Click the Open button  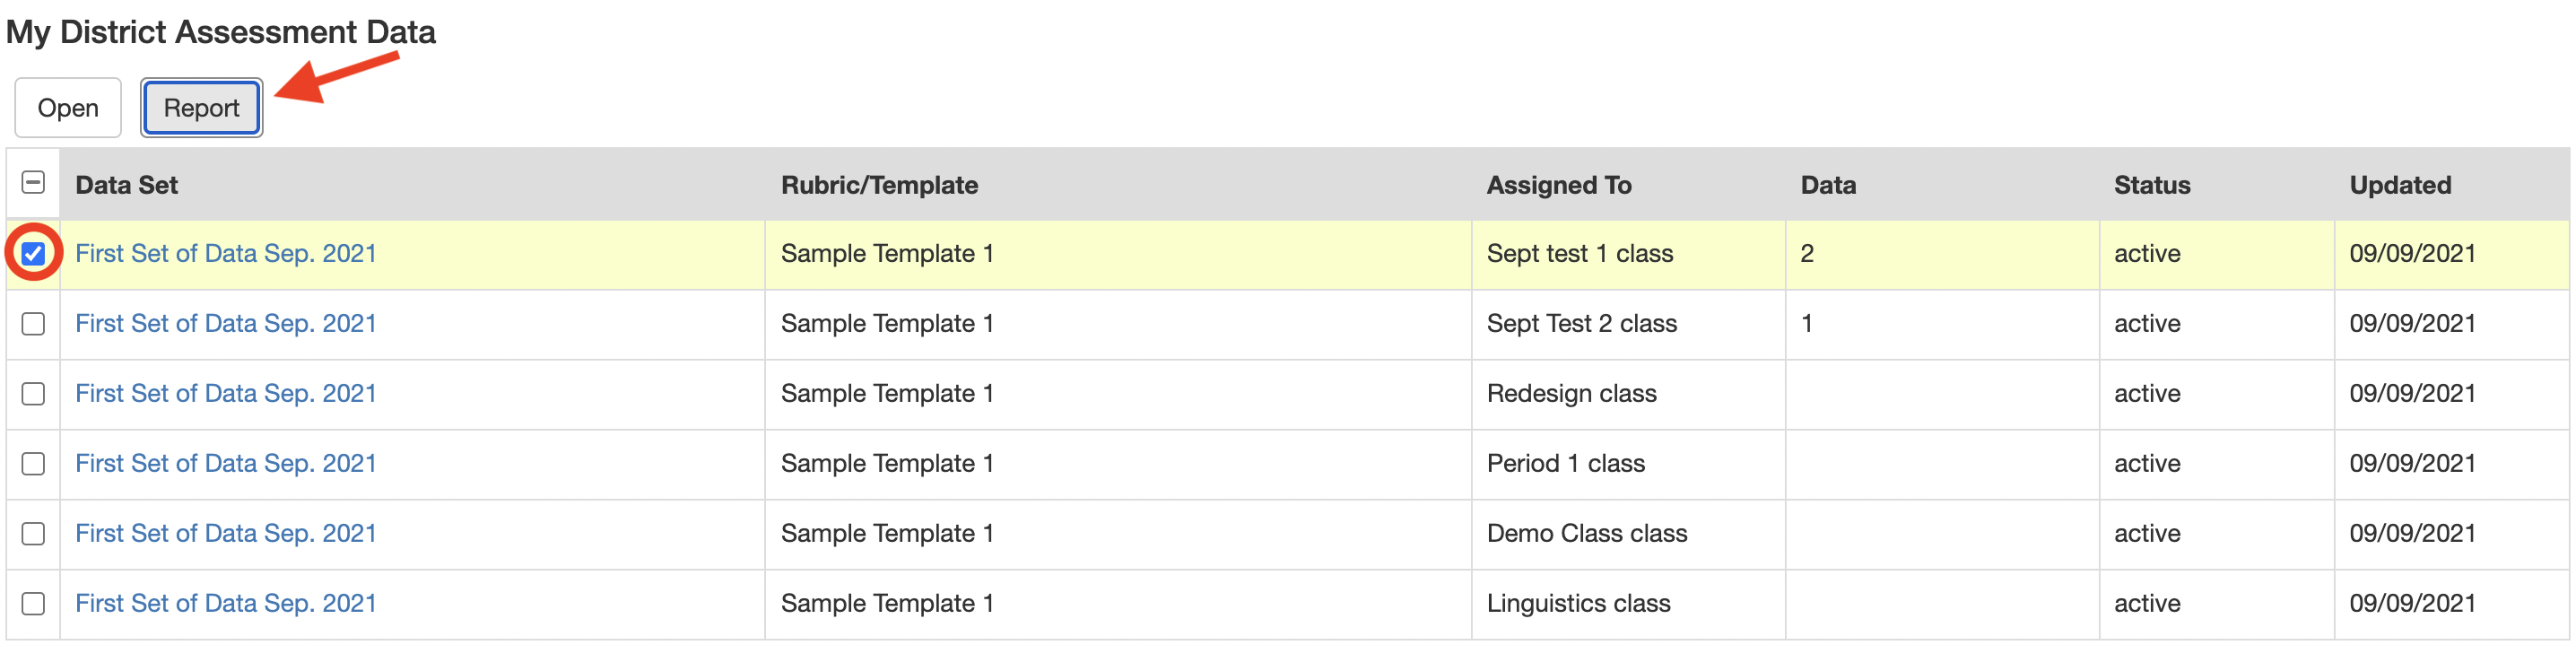click(x=68, y=108)
